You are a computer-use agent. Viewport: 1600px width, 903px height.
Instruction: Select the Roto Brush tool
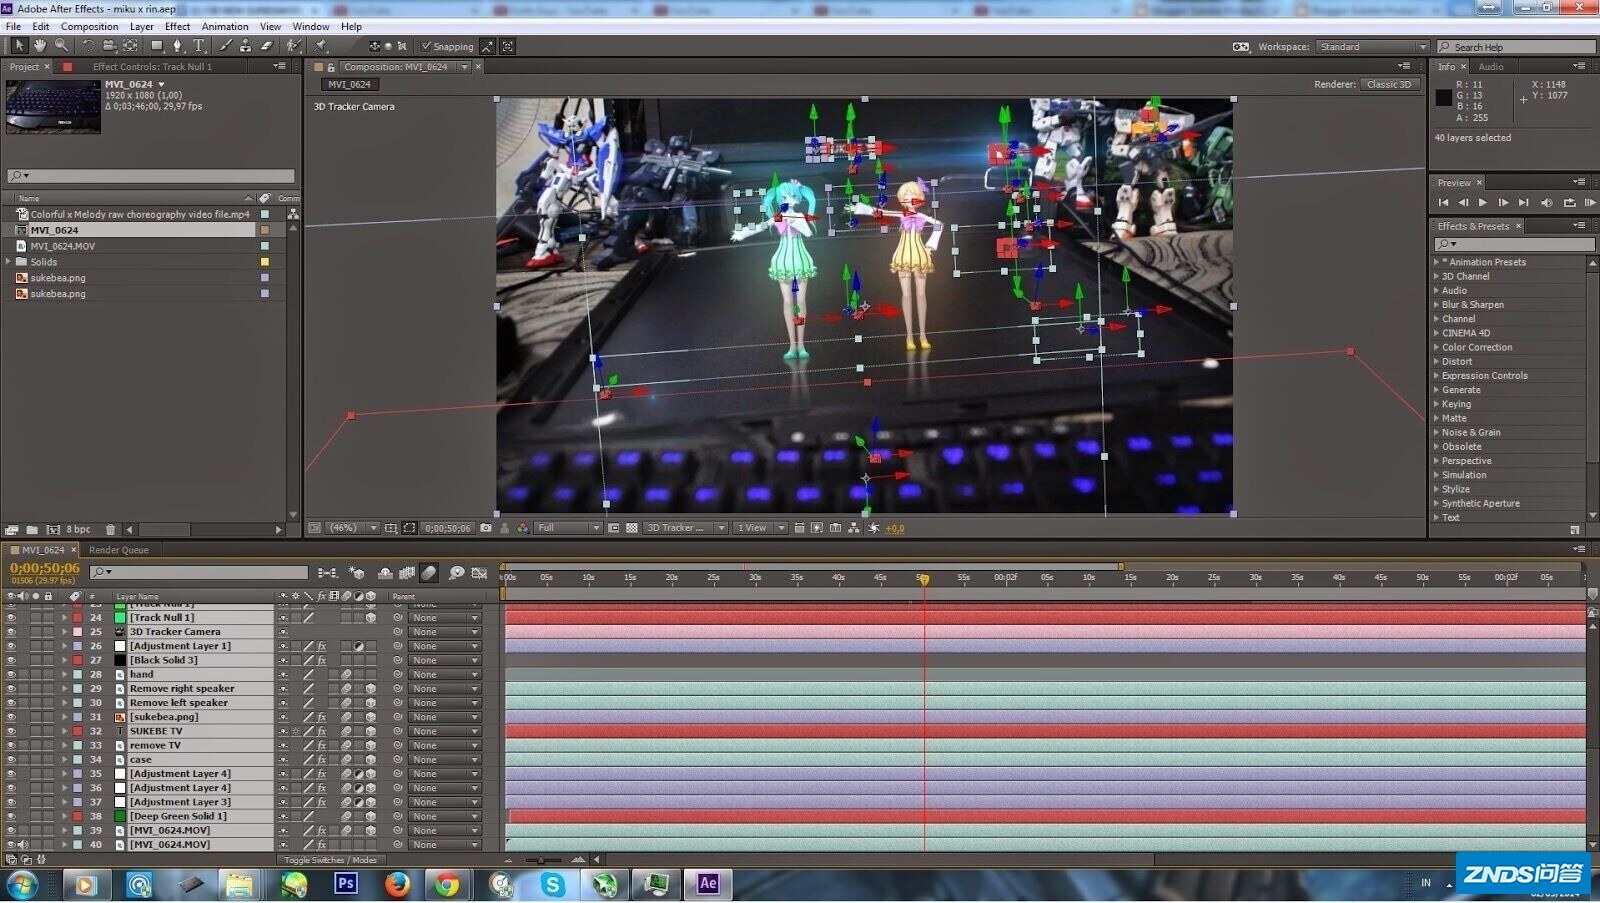(294, 46)
